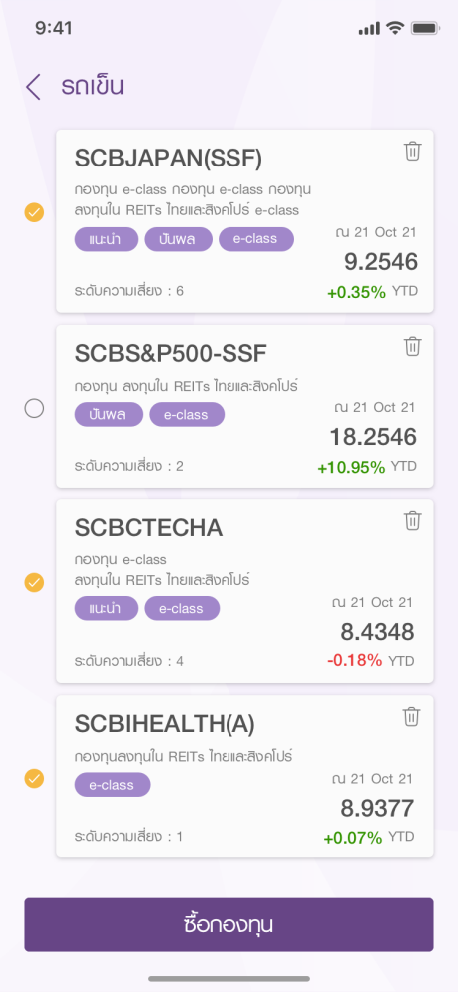Delete SCBIHEALTH(A) fund via trash icon
The width and height of the screenshot is (458, 992).
click(411, 717)
